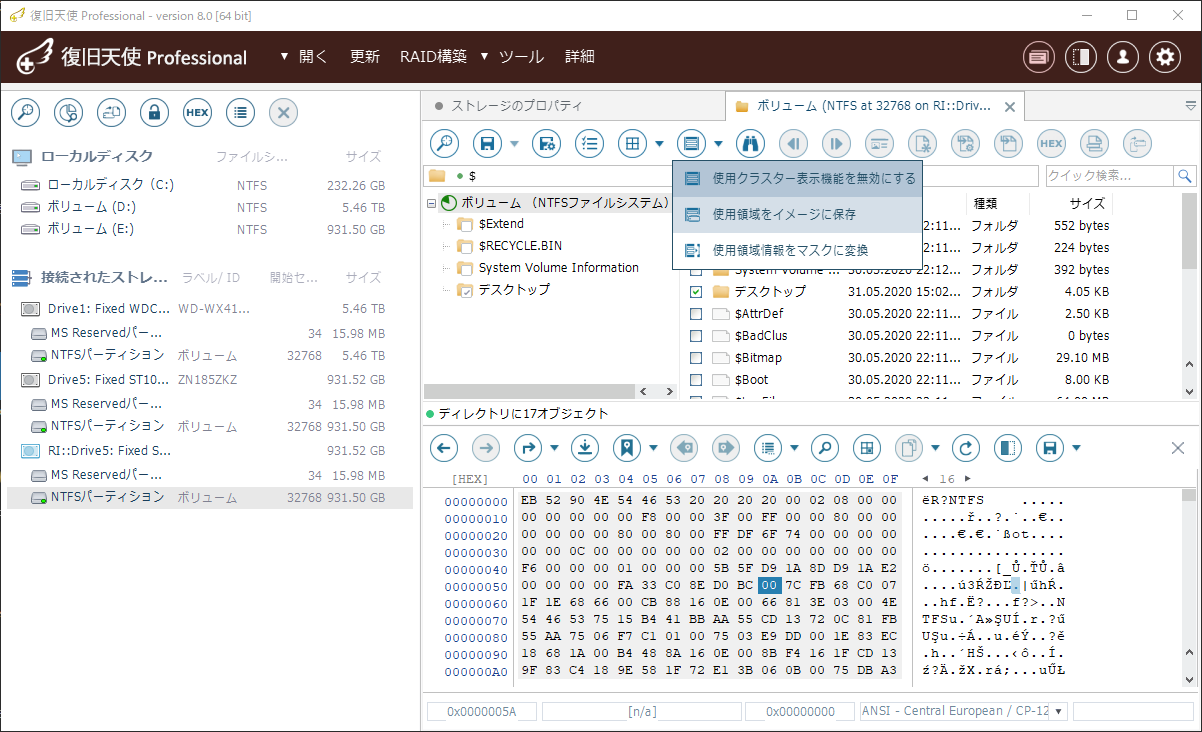The height and width of the screenshot is (732, 1202).
Task: Open $RECYCLE.BIN folder in tree
Action: (520, 246)
